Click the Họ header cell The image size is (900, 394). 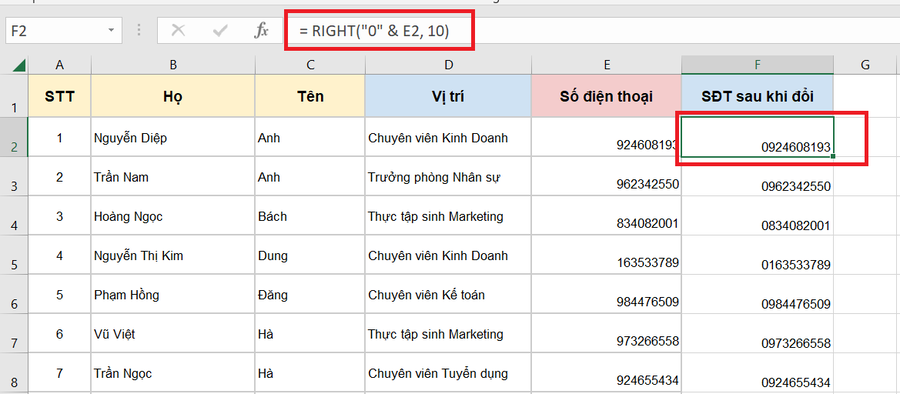[173, 96]
